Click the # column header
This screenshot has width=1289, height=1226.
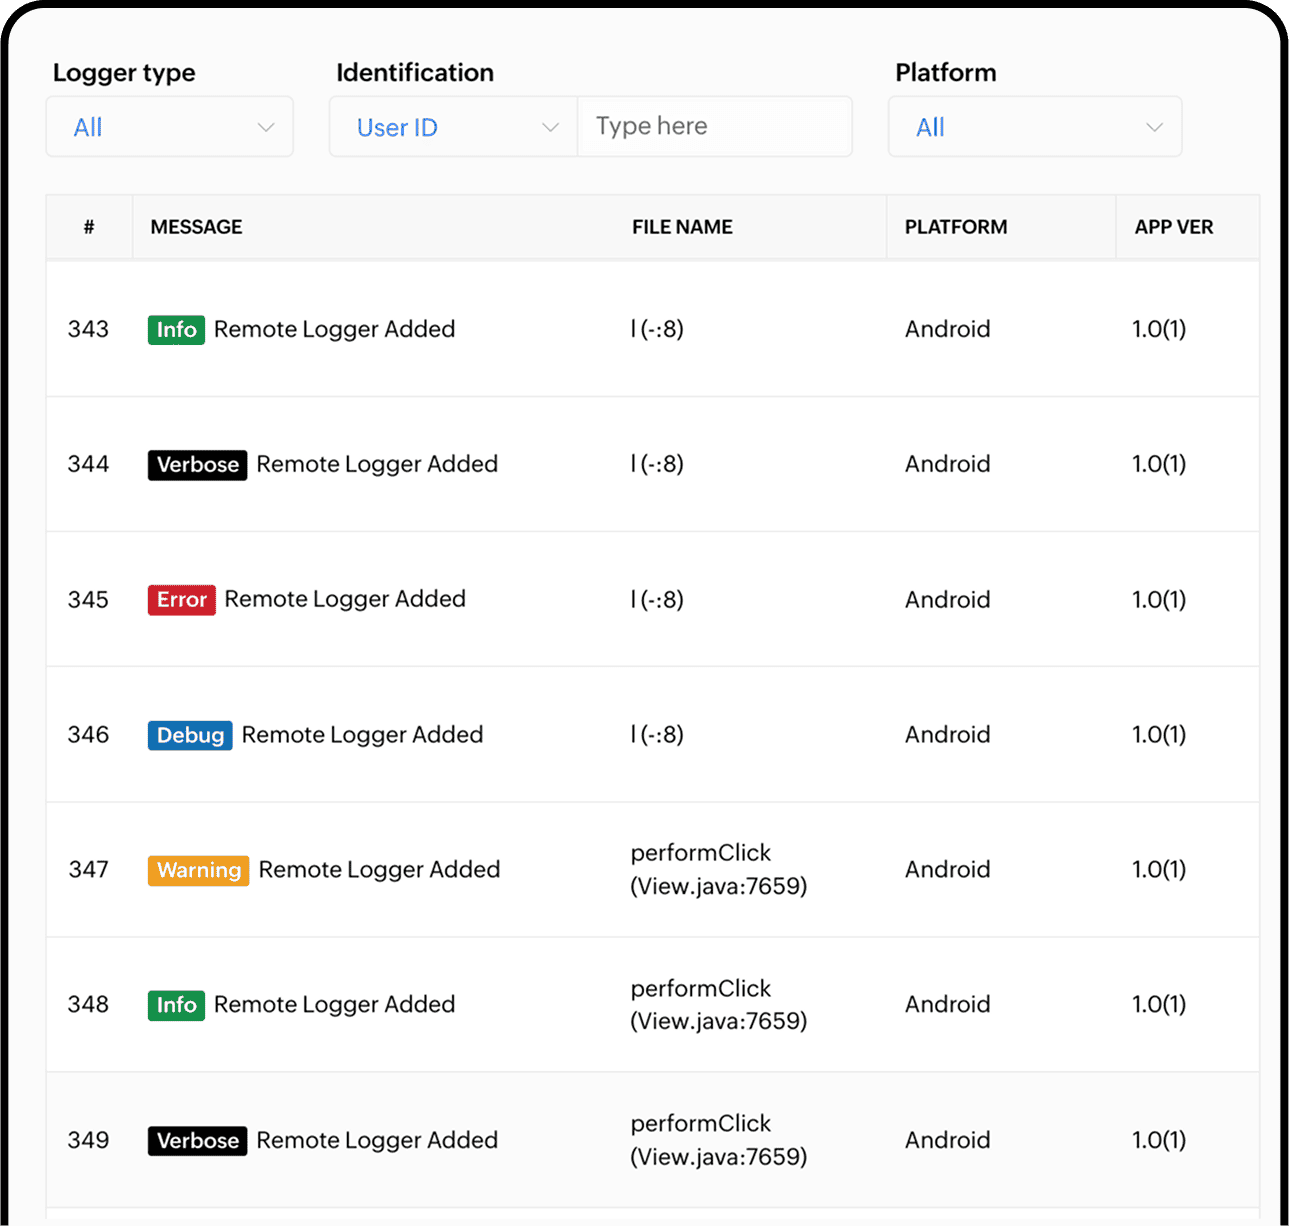89,227
